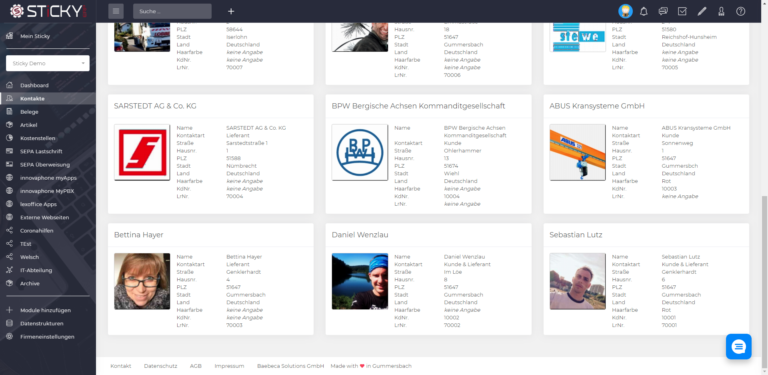Click the Suche search field
Viewport: 768px width, 375px height.
(x=172, y=11)
